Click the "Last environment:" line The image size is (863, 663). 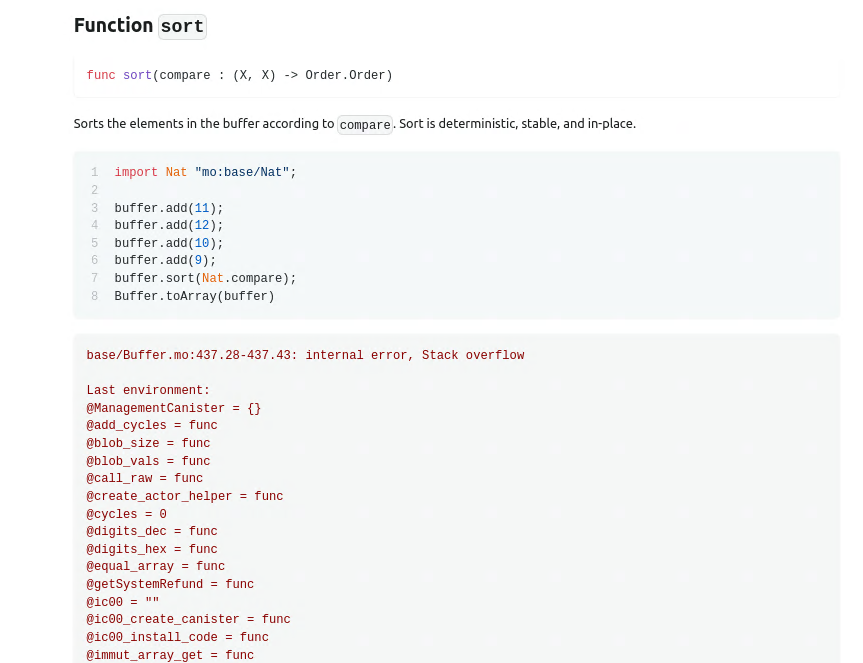click(x=148, y=390)
